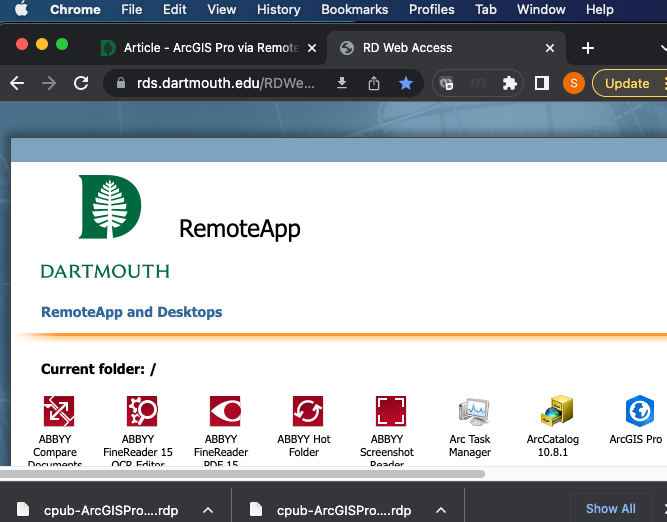667x522 pixels.
Task: Open the profile avatar S
Action: [x=573, y=83]
